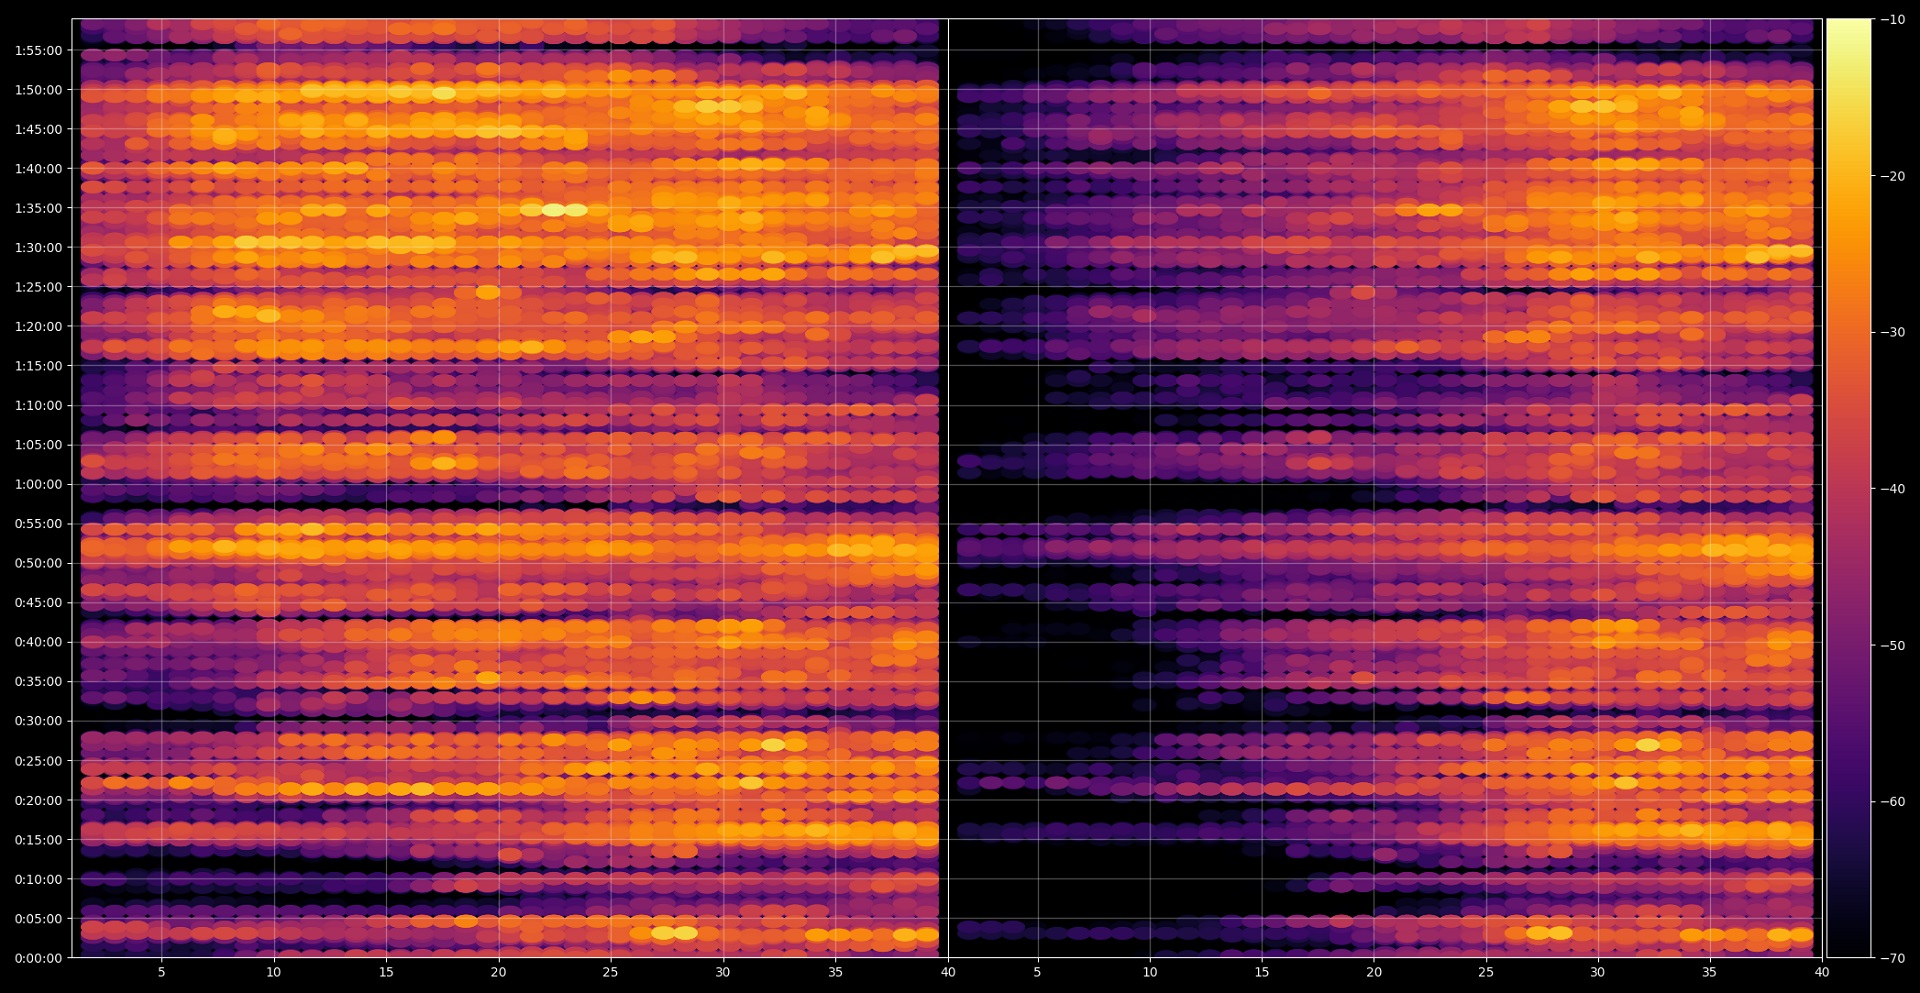Select x-axis label 10 under left heatmap
This screenshot has width=1920, height=993.
click(x=273, y=972)
